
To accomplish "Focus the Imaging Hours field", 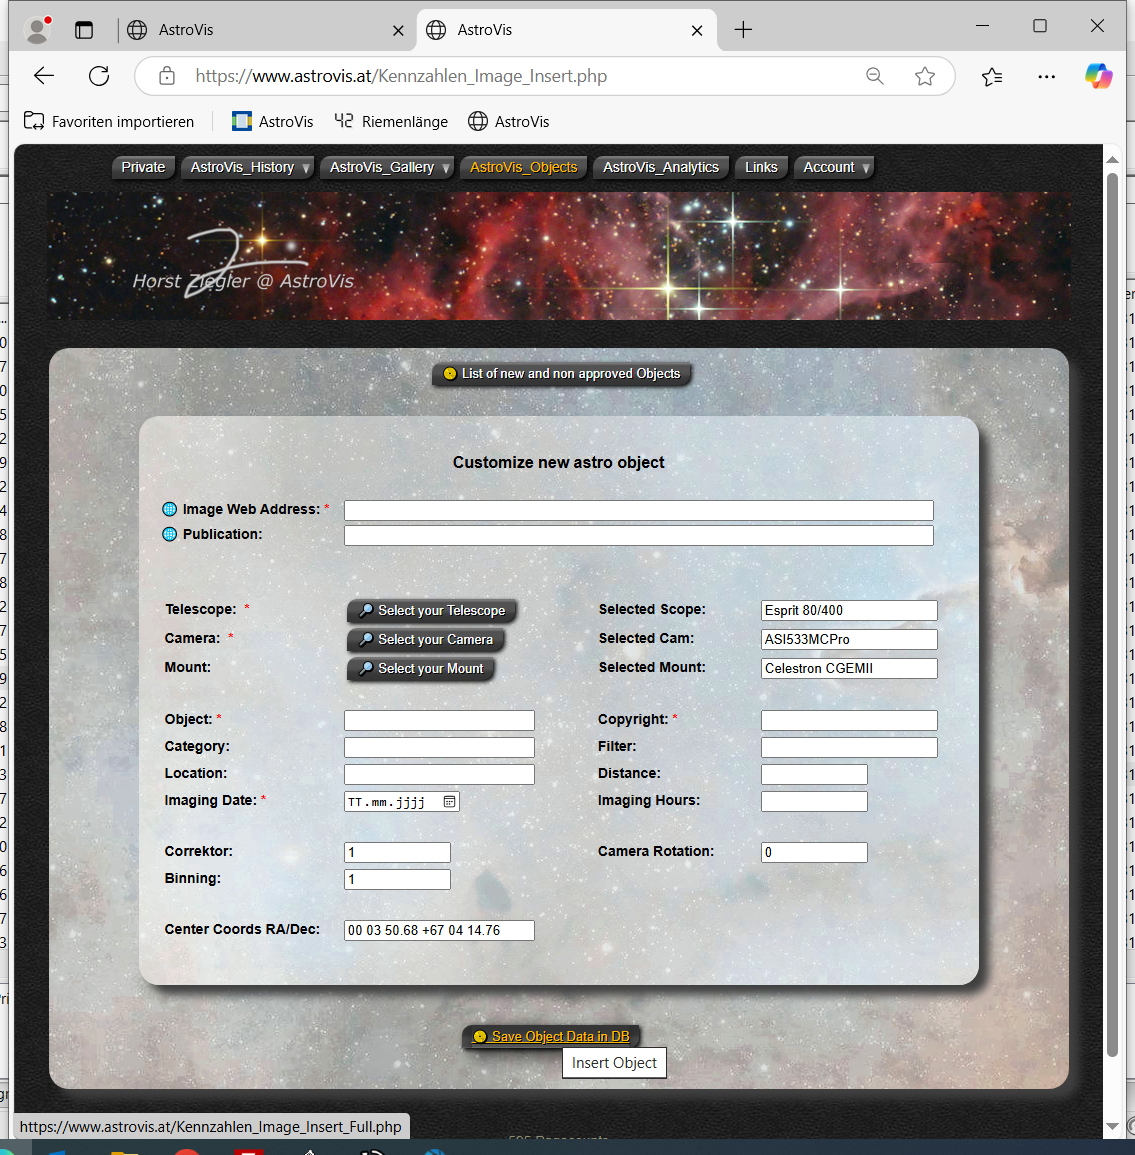I will coord(814,801).
